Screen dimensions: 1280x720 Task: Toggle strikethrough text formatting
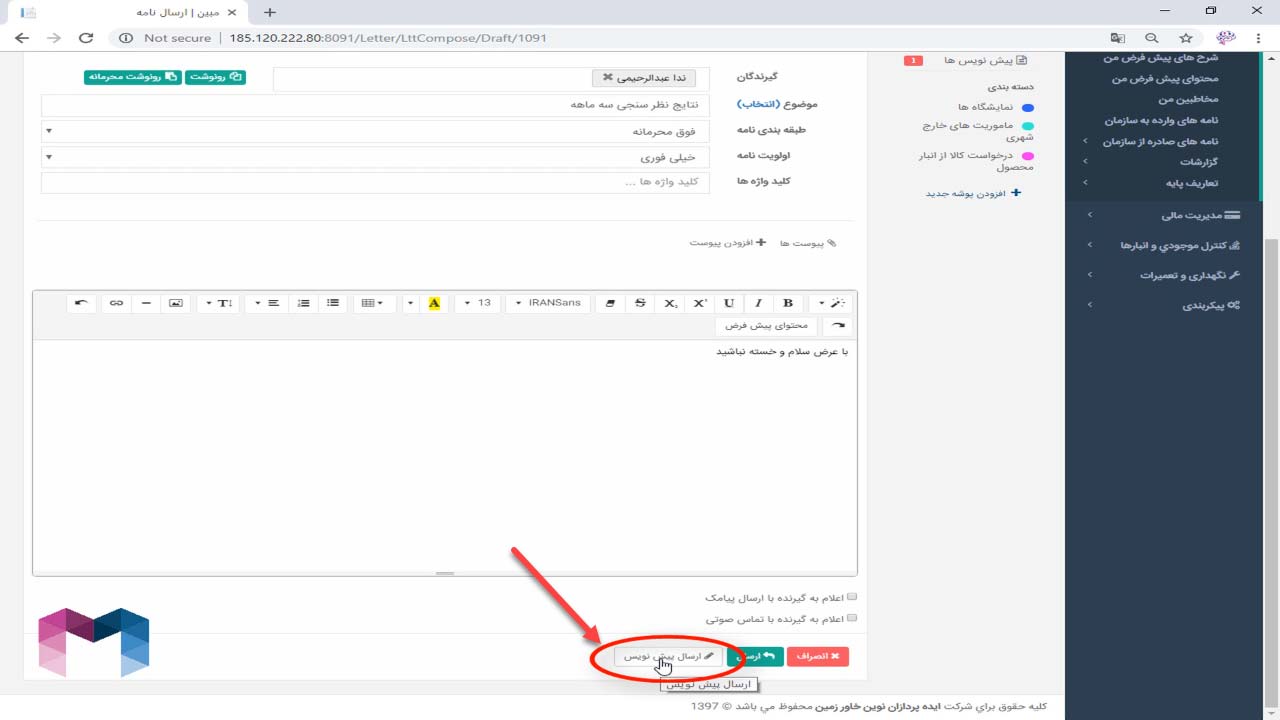640,303
